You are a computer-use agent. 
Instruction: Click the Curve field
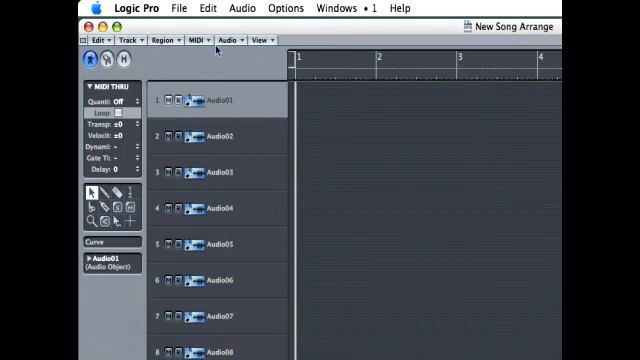pyautogui.click(x=113, y=242)
